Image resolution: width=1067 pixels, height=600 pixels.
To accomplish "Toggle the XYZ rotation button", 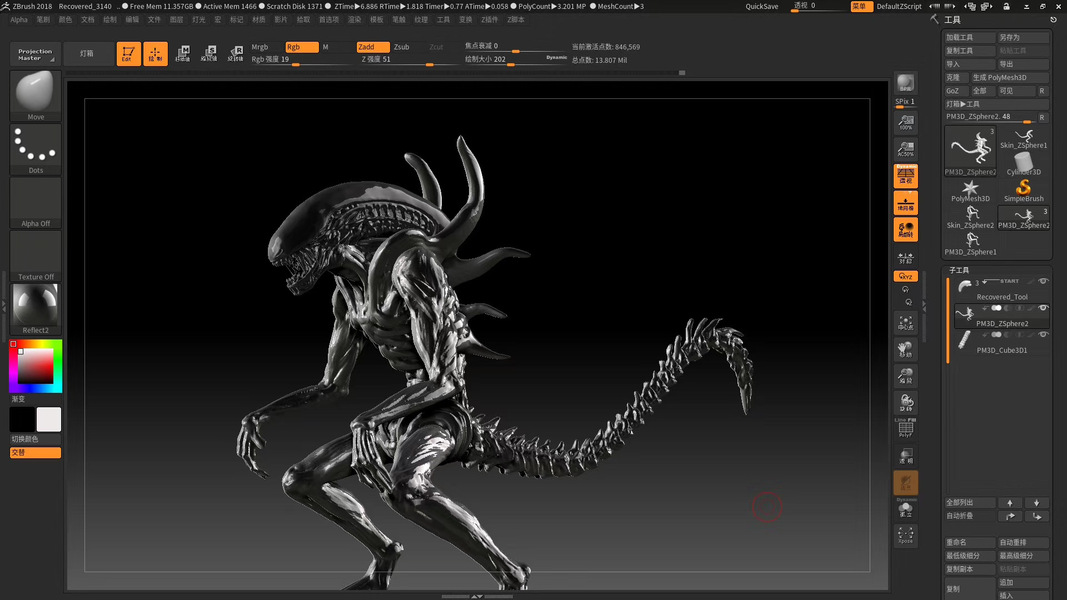I will [x=905, y=276].
